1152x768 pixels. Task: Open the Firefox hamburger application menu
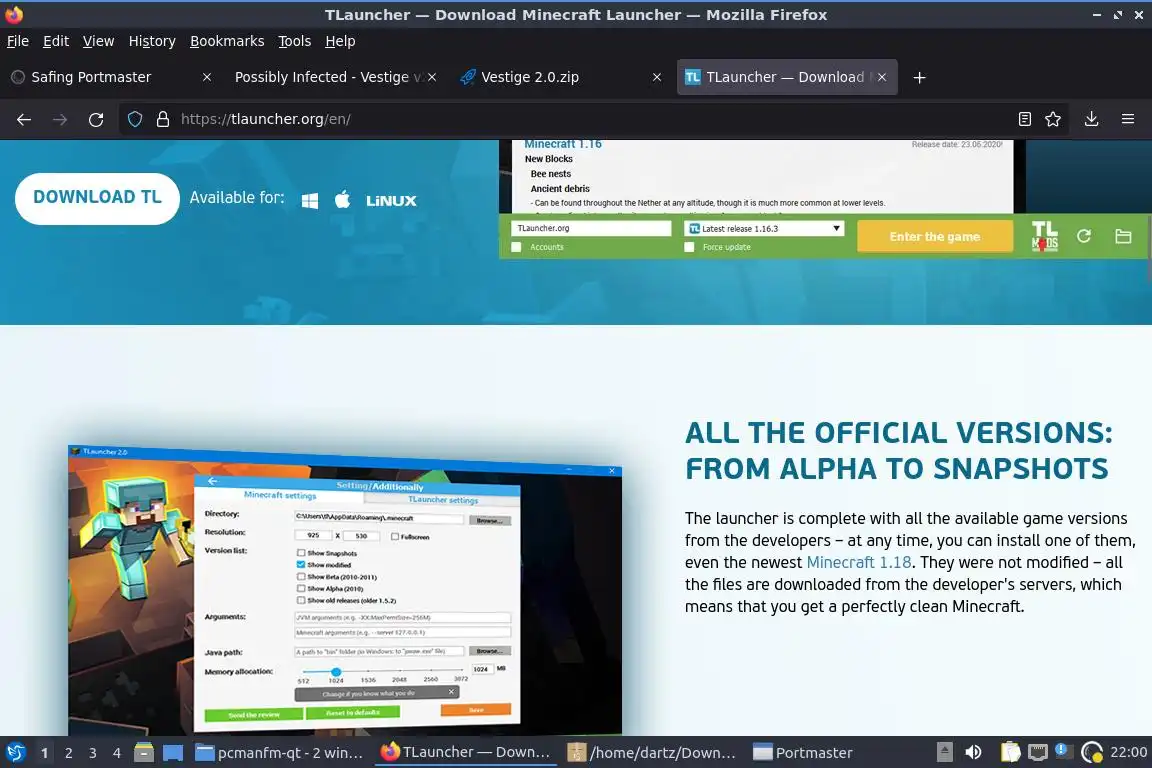(x=1128, y=119)
